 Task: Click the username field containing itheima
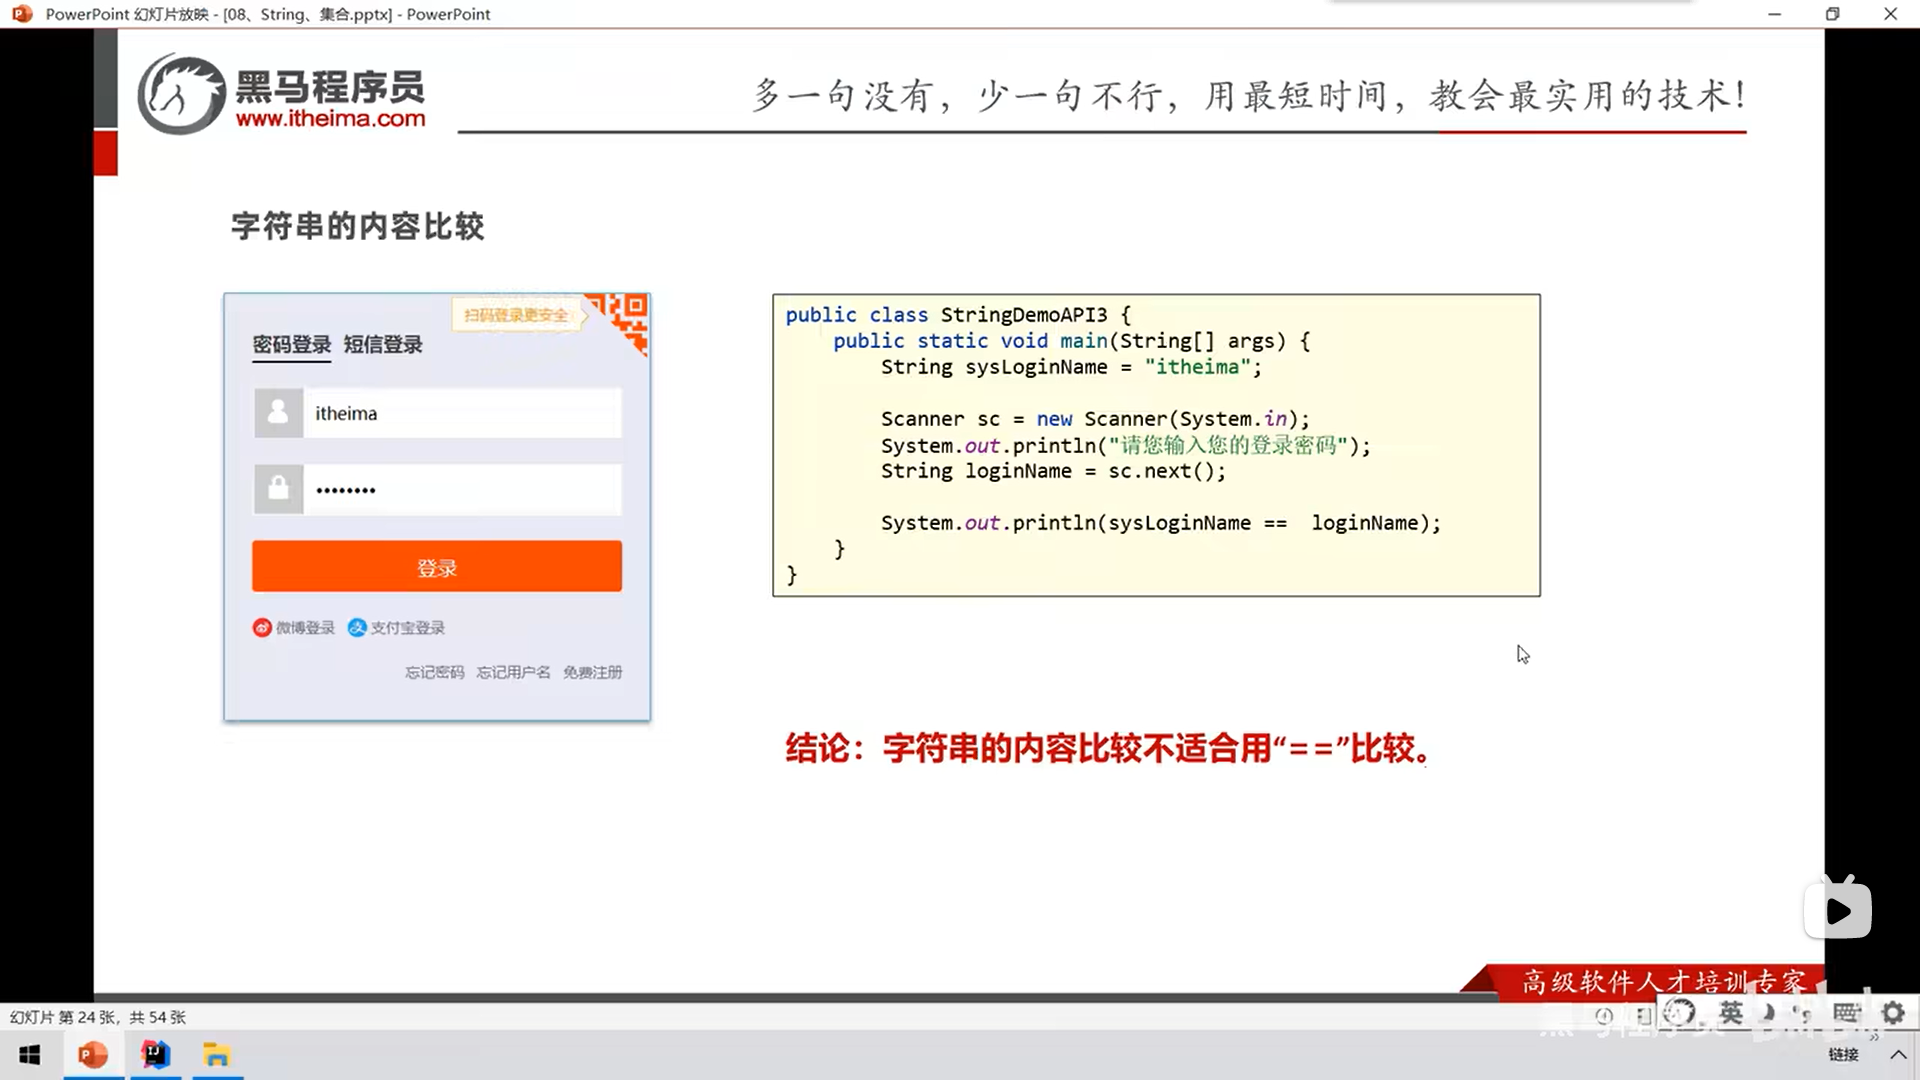tap(462, 413)
